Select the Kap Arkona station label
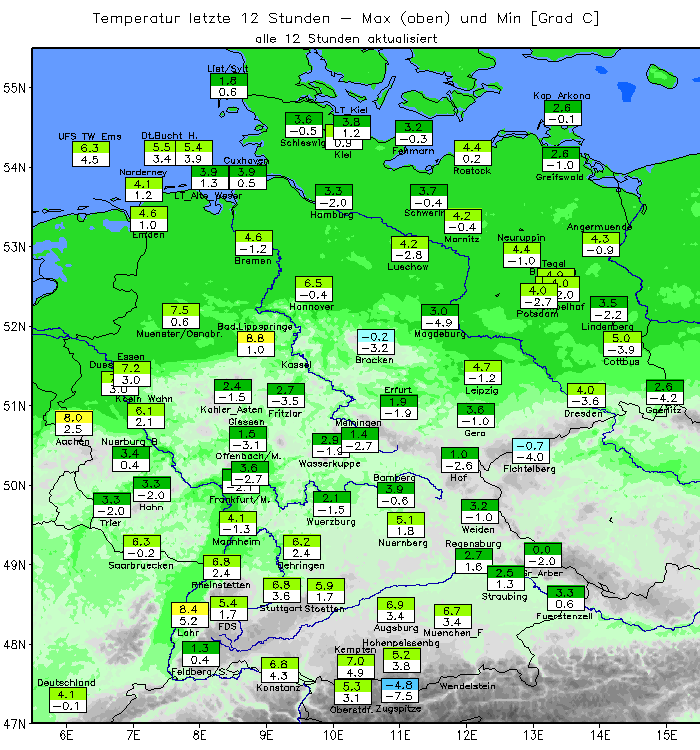 click(x=562, y=96)
